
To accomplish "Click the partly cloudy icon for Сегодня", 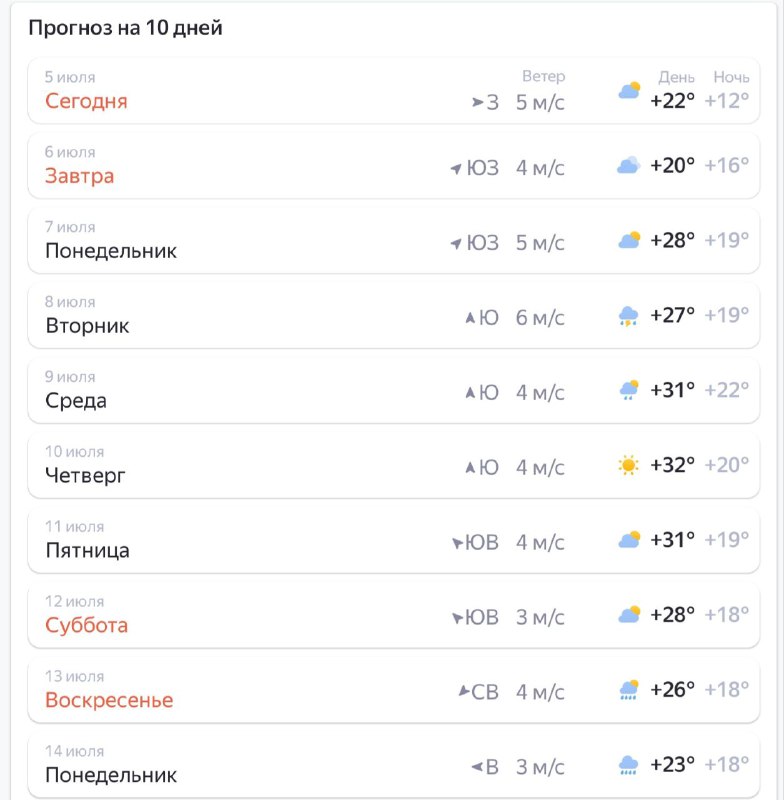I will [629, 91].
